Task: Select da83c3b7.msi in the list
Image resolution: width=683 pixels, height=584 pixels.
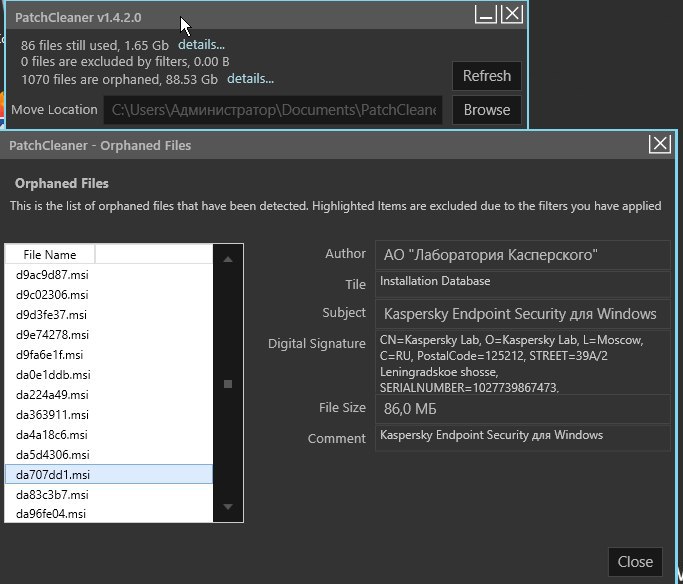Action: (x=108, y=495)
